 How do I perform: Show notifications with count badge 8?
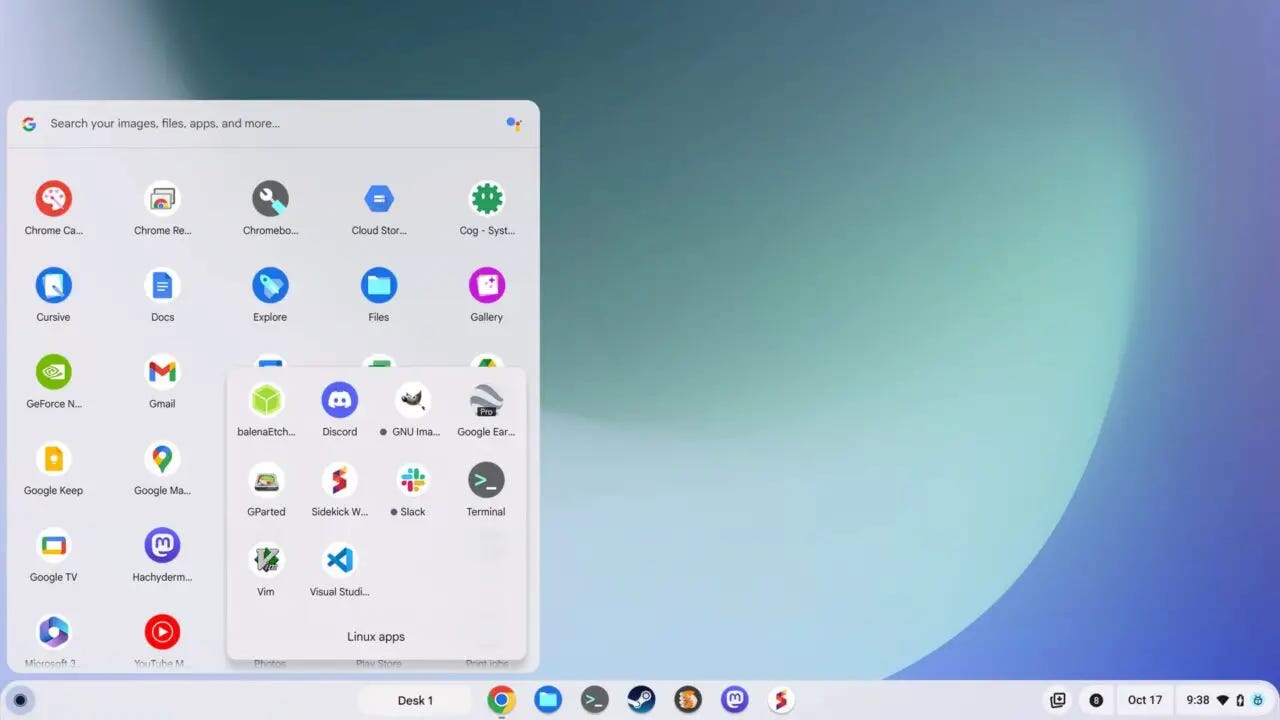(1096, 700)
